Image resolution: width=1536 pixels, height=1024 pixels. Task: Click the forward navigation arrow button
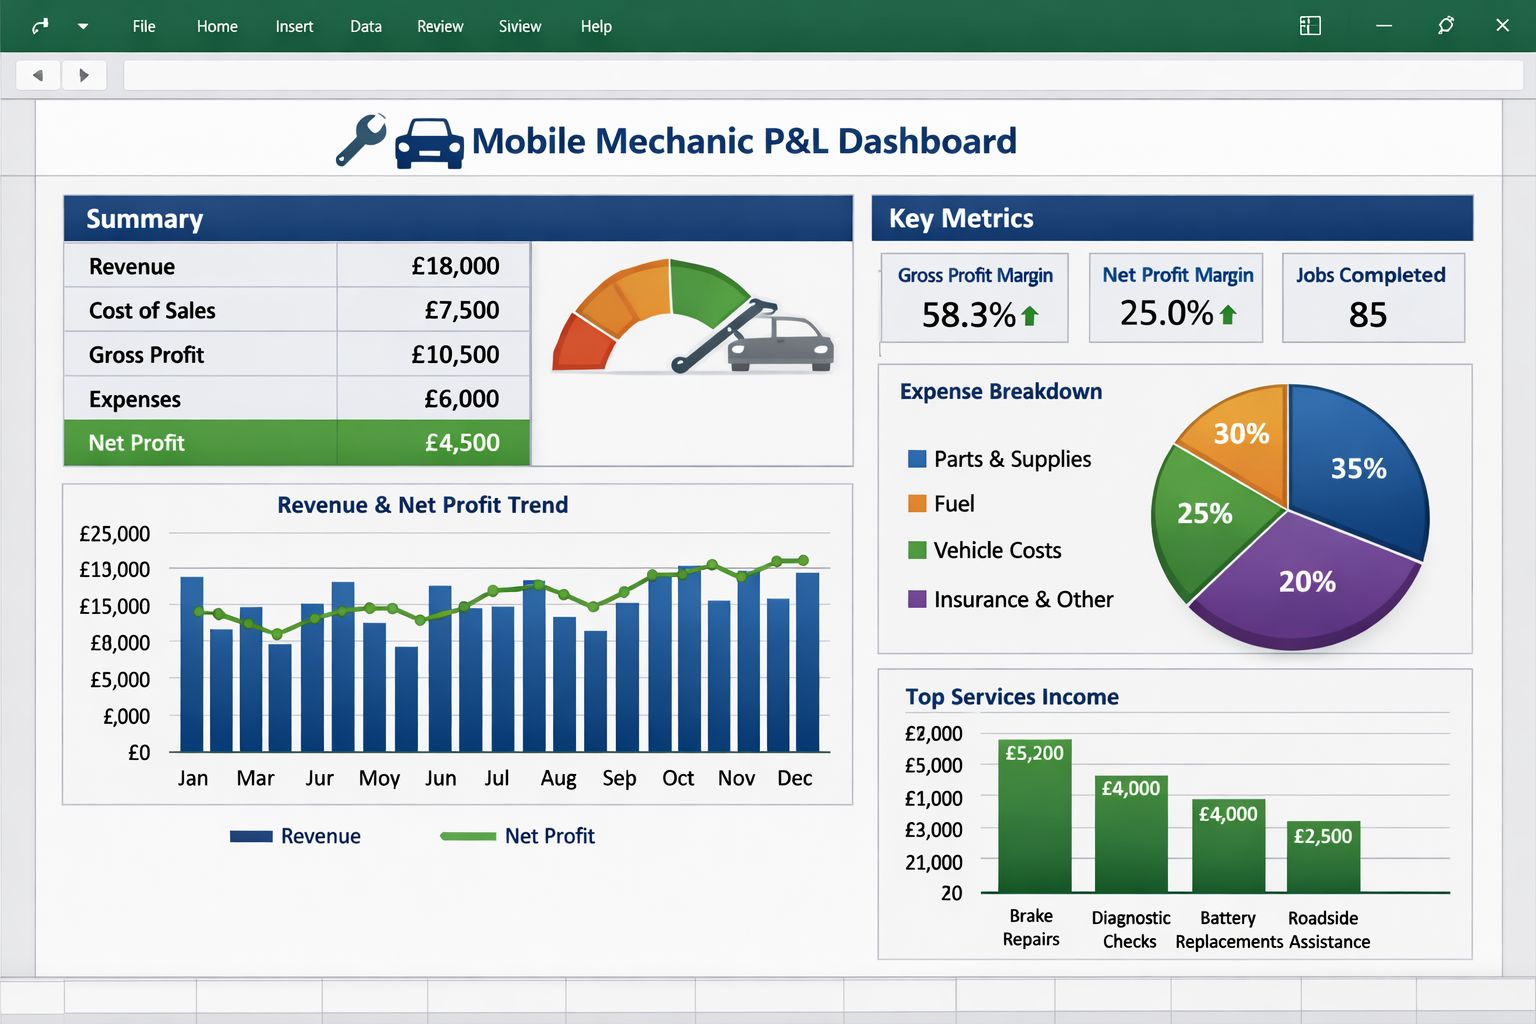coord(84,75)
